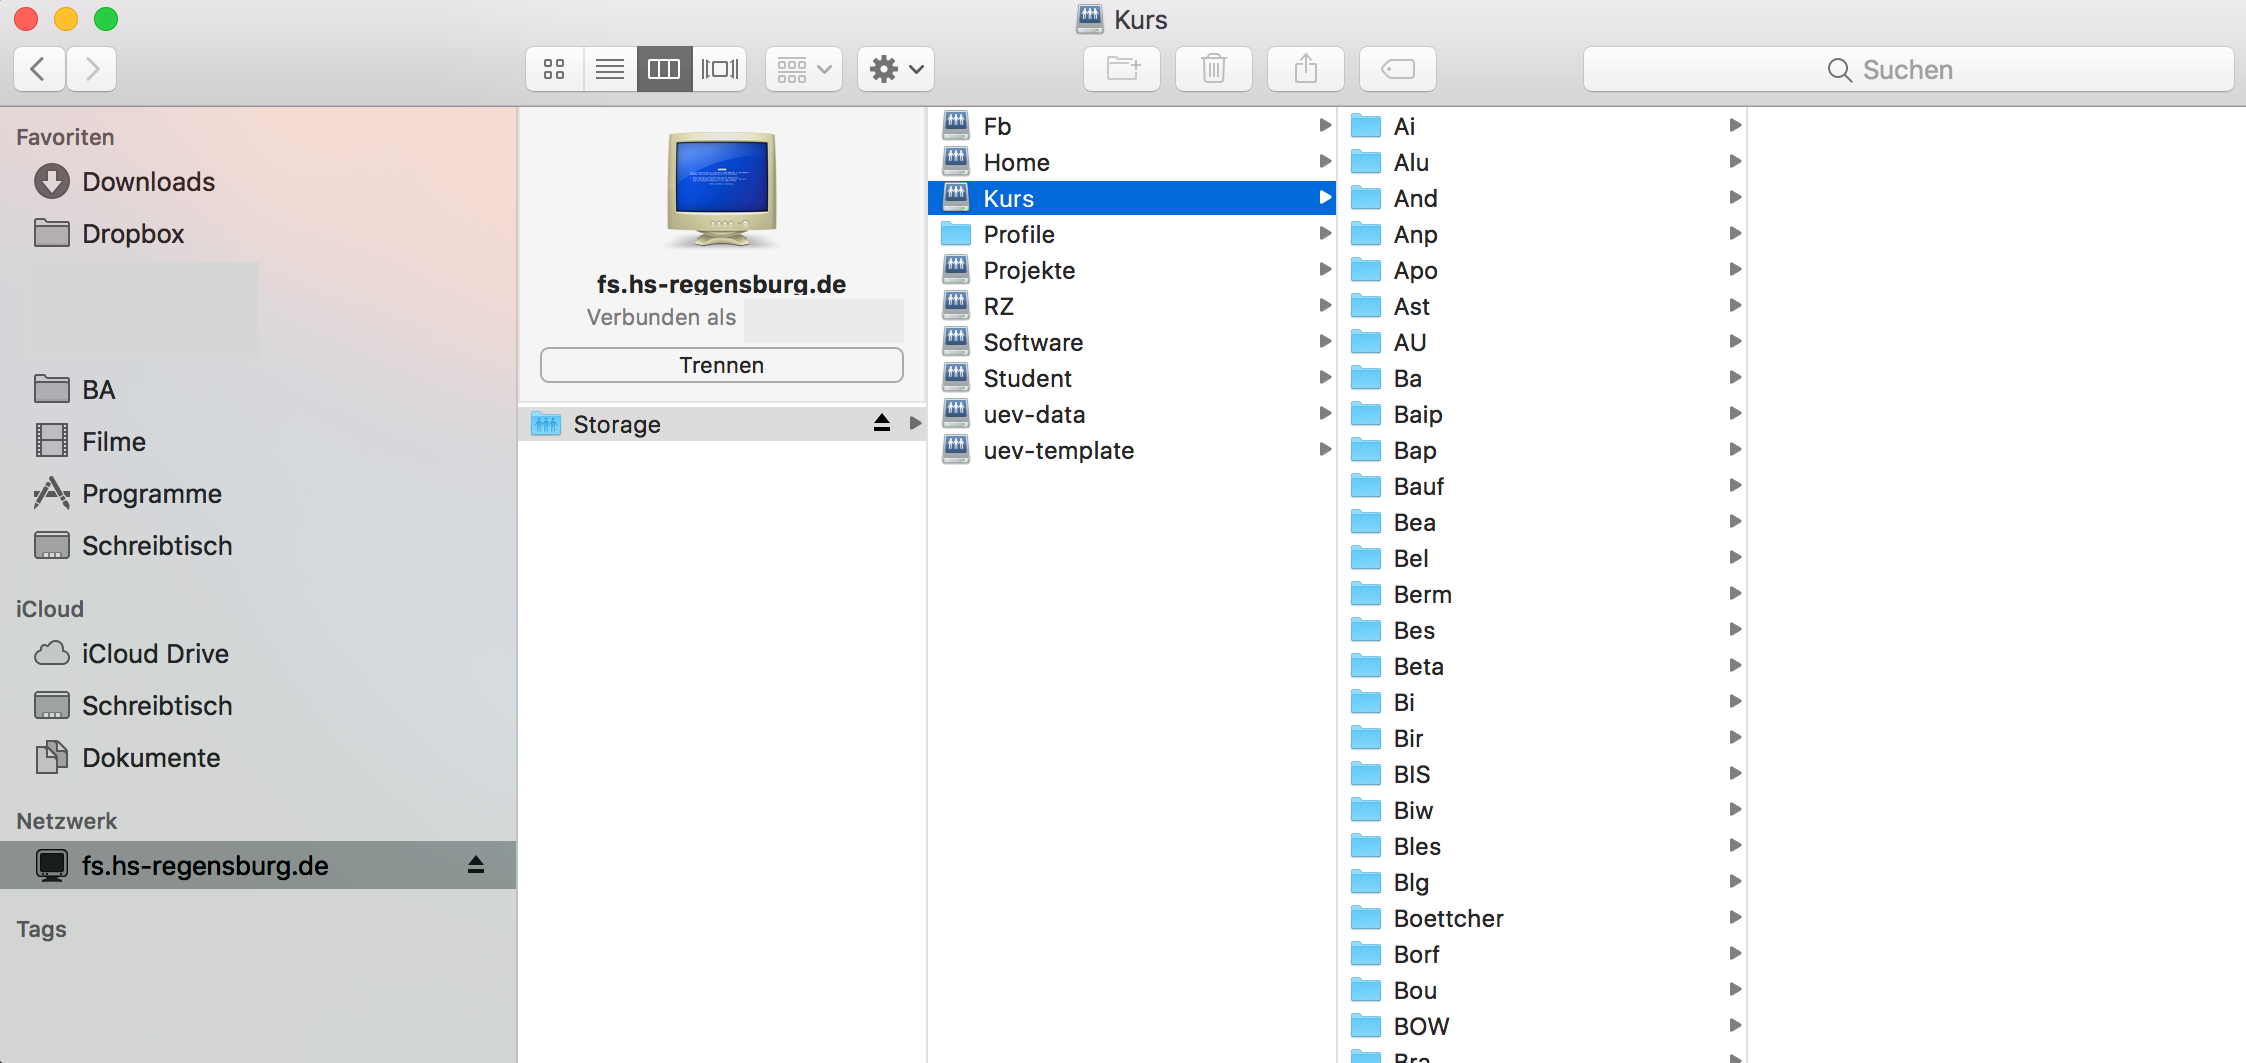Screen dimensions: 2246x1063
Task: Eject the Storage volume
Action: (881, 423)
